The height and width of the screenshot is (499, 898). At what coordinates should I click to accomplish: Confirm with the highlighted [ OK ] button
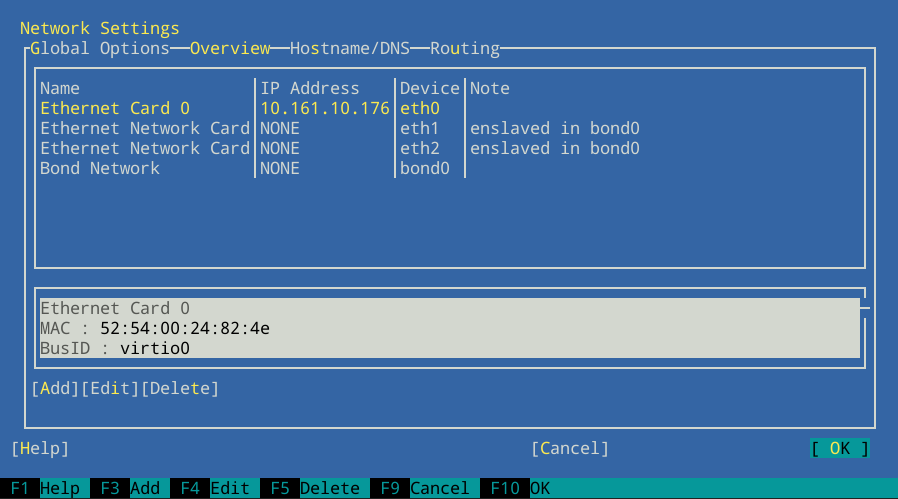tap(839, 448)
